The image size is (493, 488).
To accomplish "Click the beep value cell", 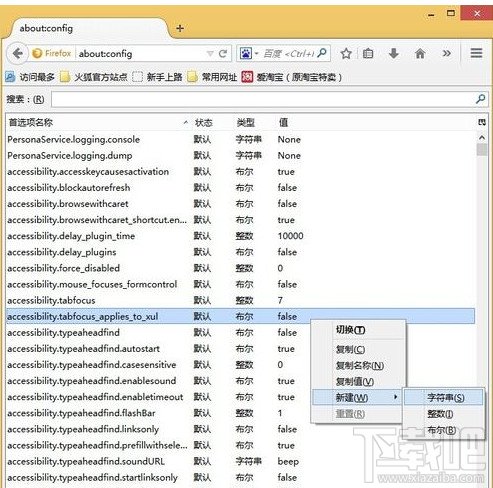I will click(x=288, y=462).
